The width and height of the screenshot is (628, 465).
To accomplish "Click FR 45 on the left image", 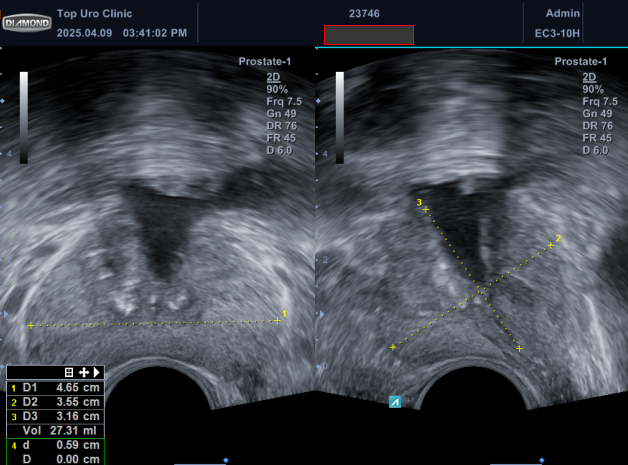I will click(x=281, y=138).
